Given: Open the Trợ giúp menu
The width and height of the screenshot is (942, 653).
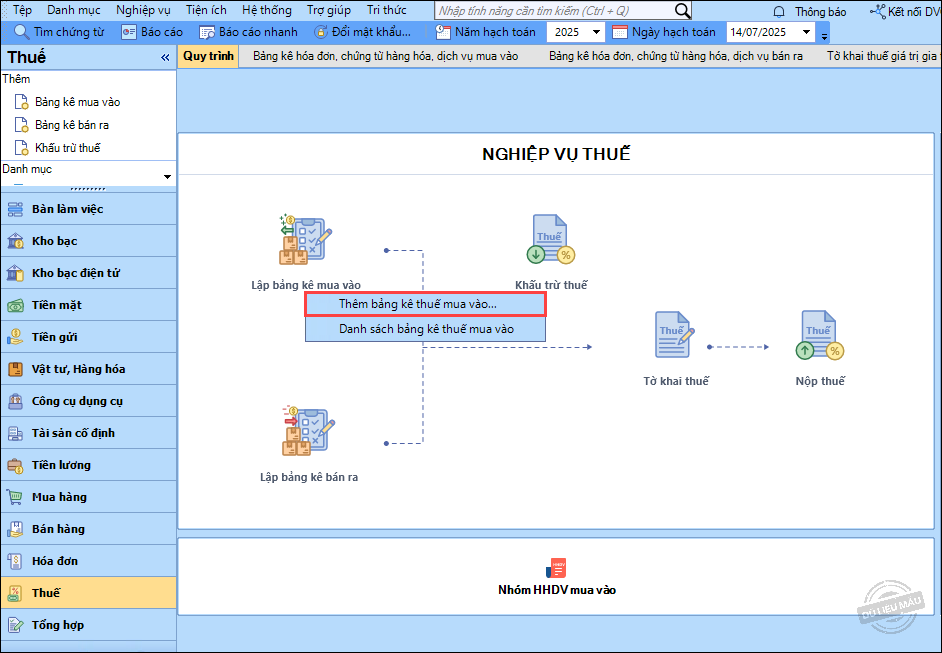Looking at the screenshot, I should tap(329, 10).
